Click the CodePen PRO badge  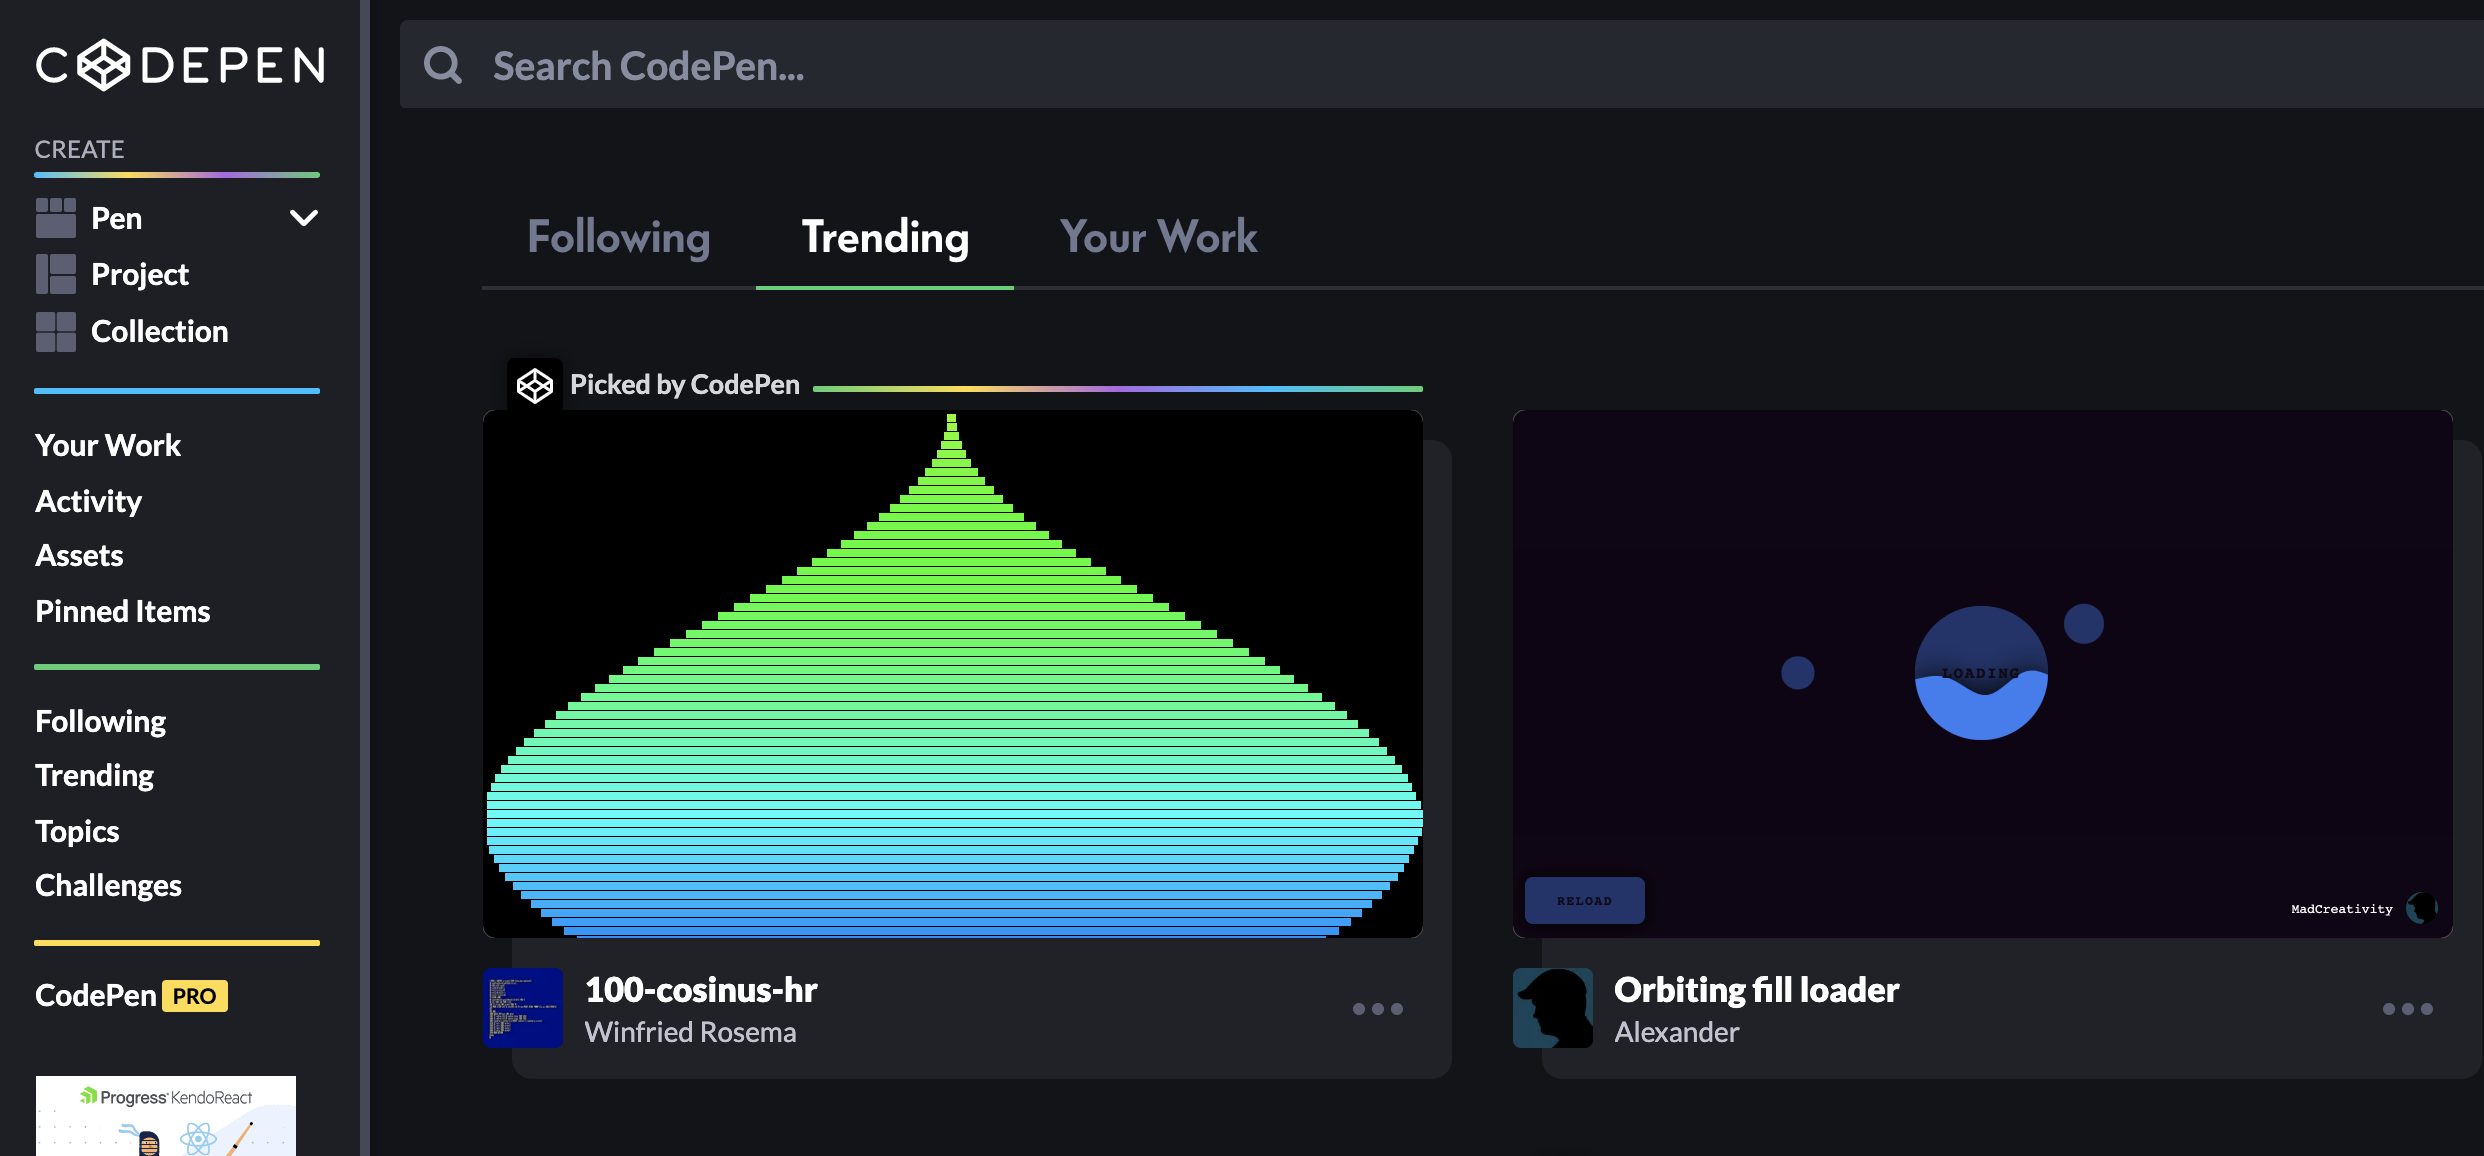(x=194, y=996)
